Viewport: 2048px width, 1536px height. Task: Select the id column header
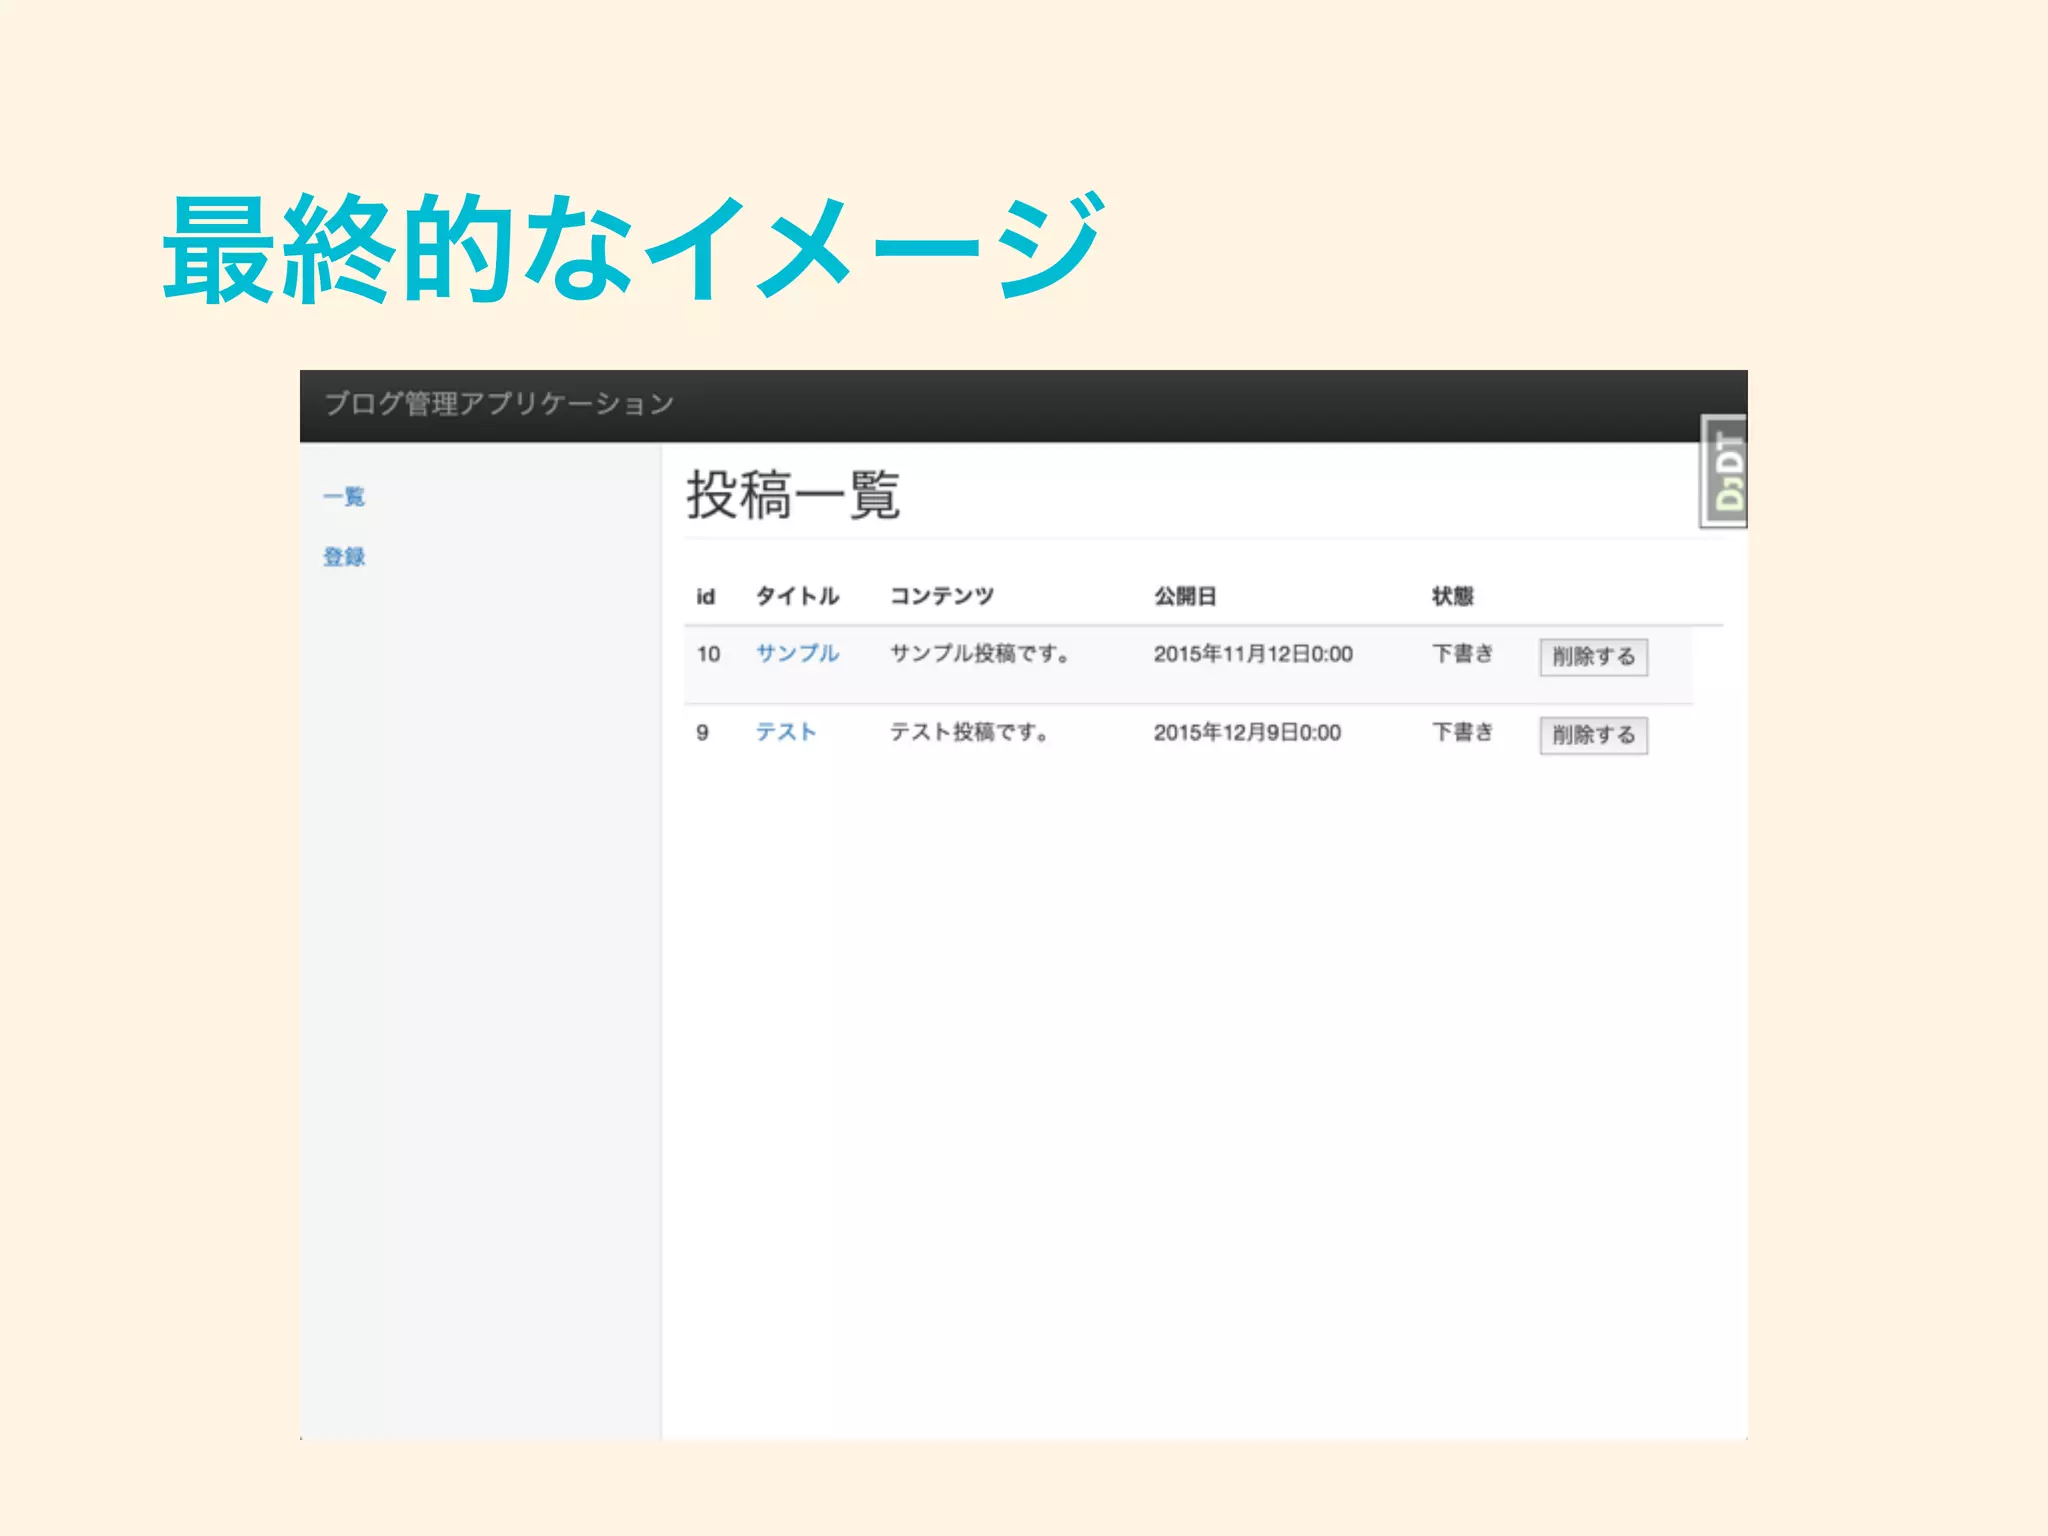coord(706,596)
